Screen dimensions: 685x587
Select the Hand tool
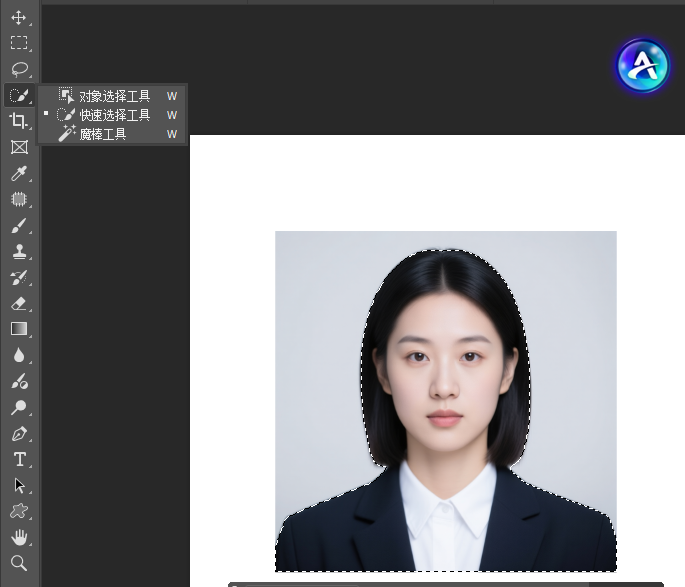[x=19, y=538]
